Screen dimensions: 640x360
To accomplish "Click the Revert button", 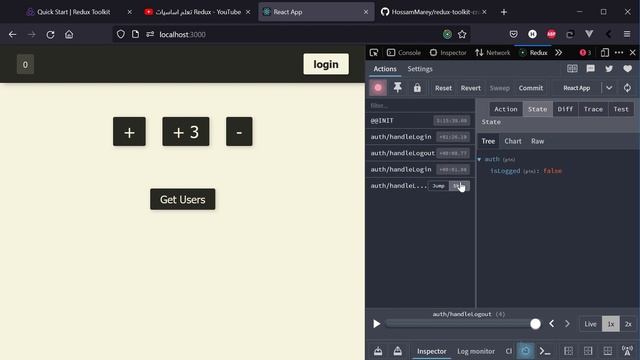I will (x=471, y=88).
